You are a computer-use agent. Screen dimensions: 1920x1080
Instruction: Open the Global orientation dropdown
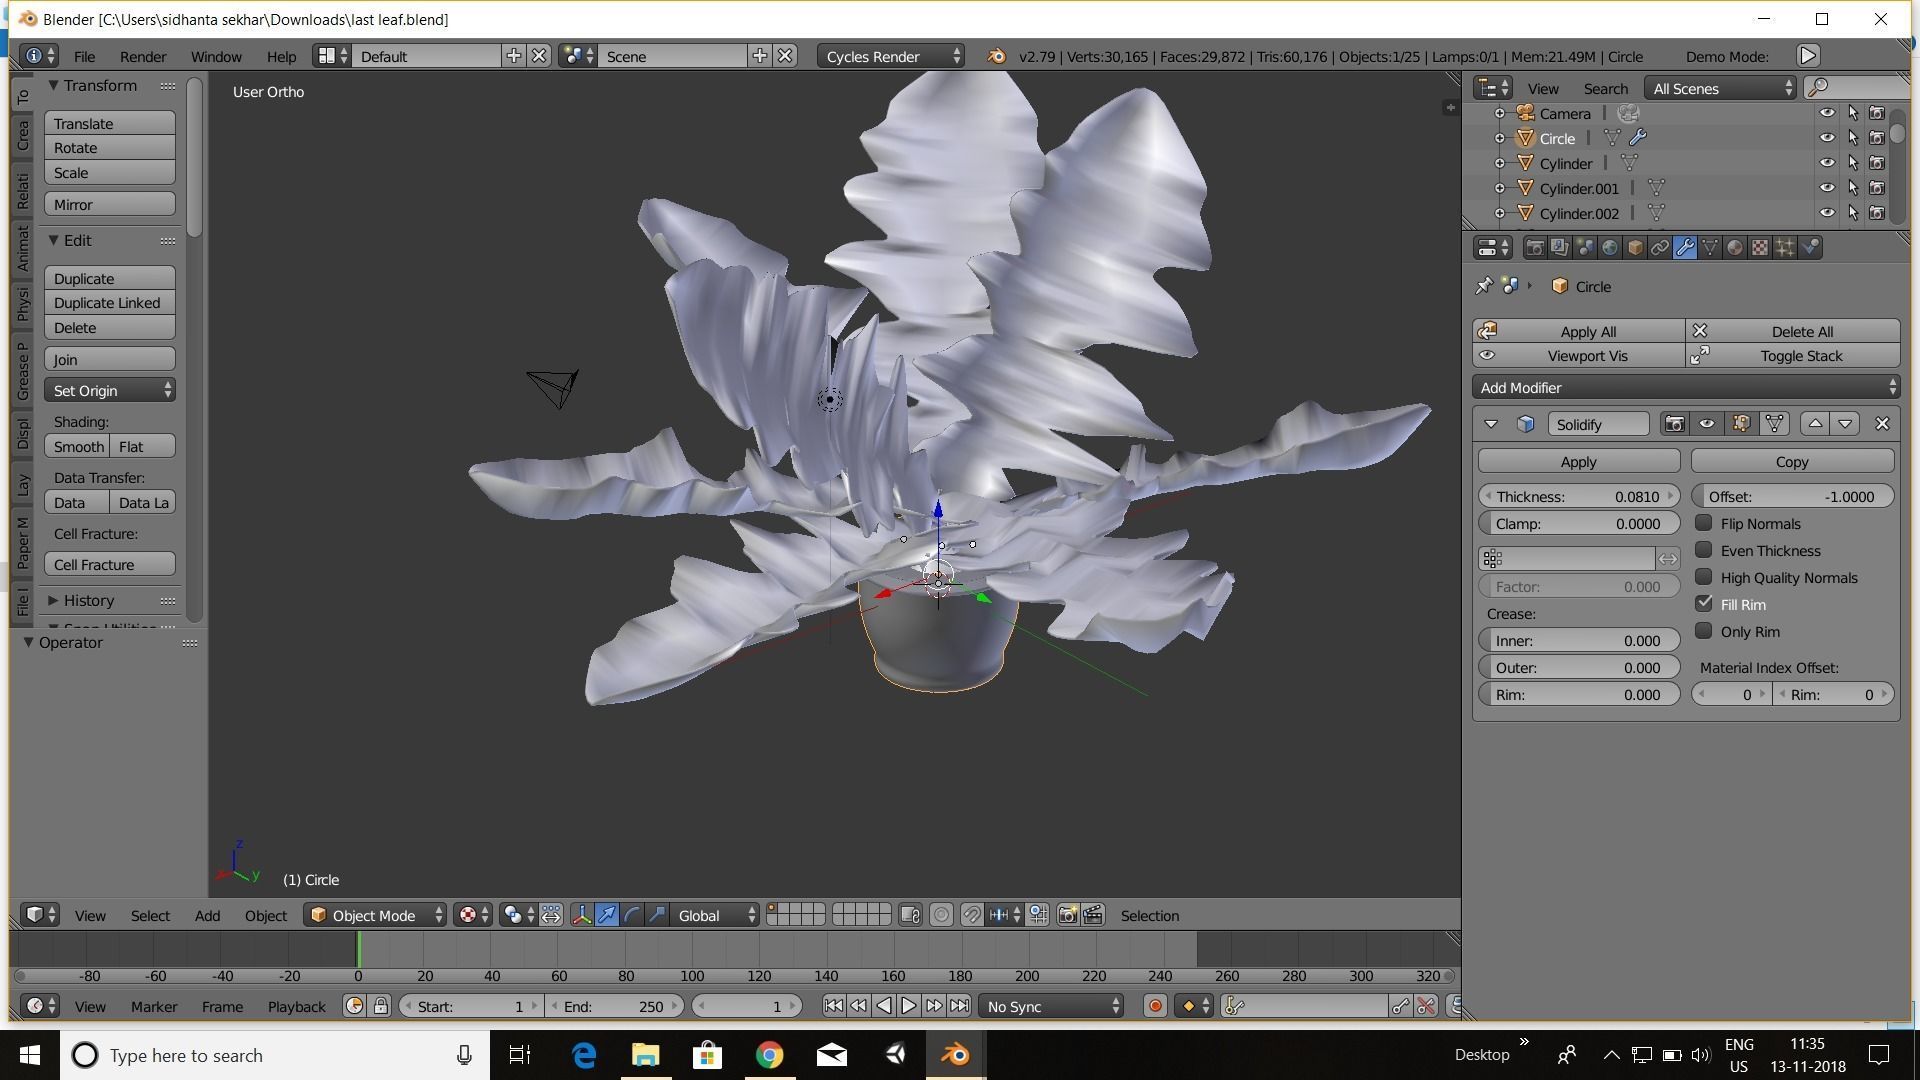click(715, 915)
